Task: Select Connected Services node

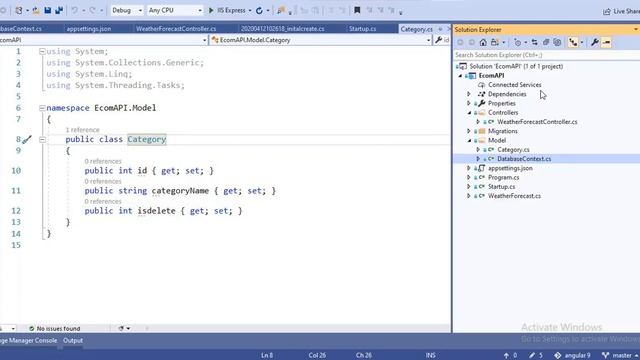Action: pos(514,85)
